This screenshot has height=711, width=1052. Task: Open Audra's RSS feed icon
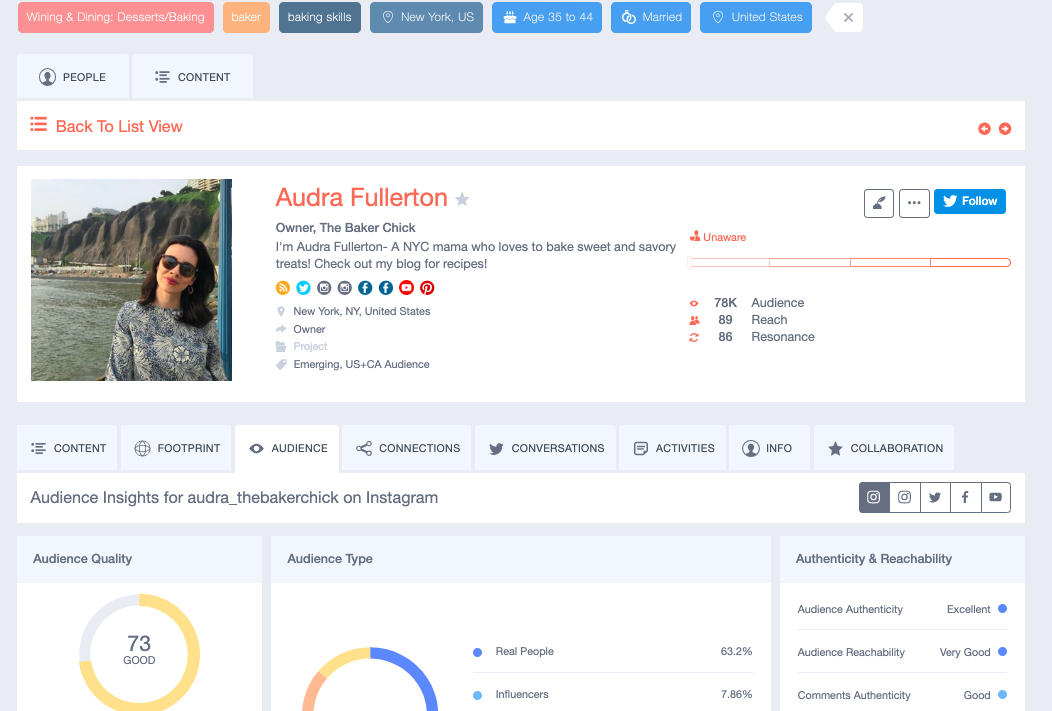click(x=283, y=288)
